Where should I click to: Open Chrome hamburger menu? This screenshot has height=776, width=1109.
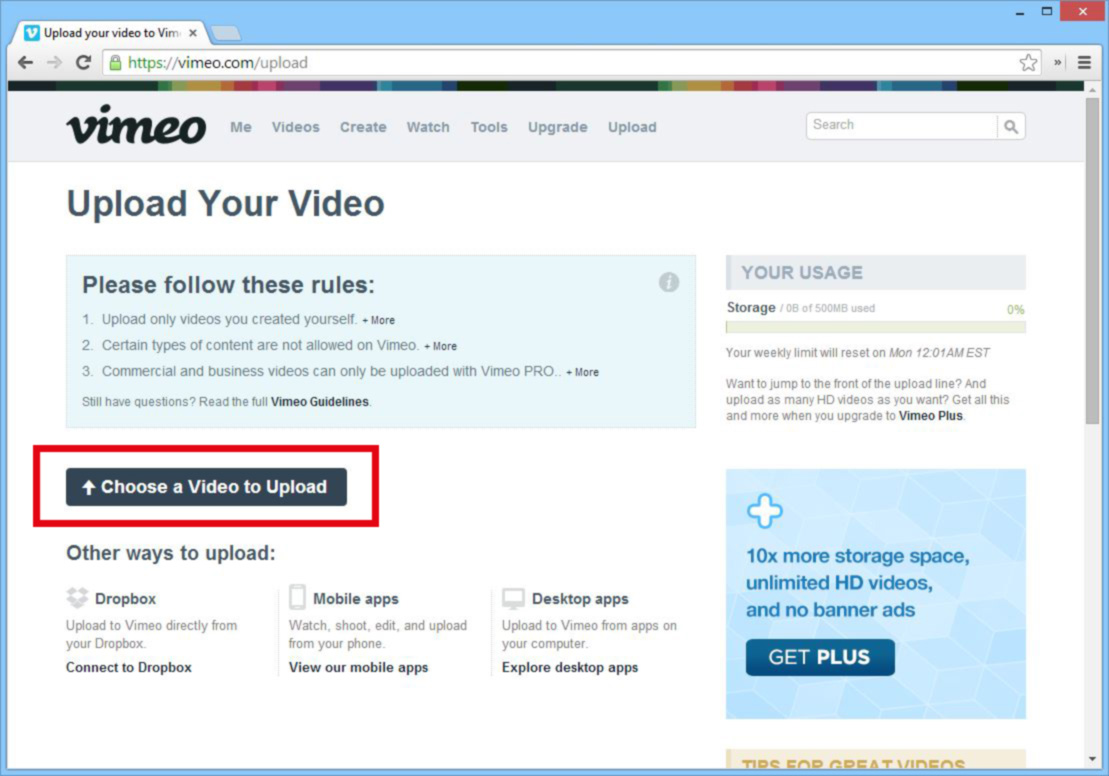pyautogui.click(x=1084, y=62)
